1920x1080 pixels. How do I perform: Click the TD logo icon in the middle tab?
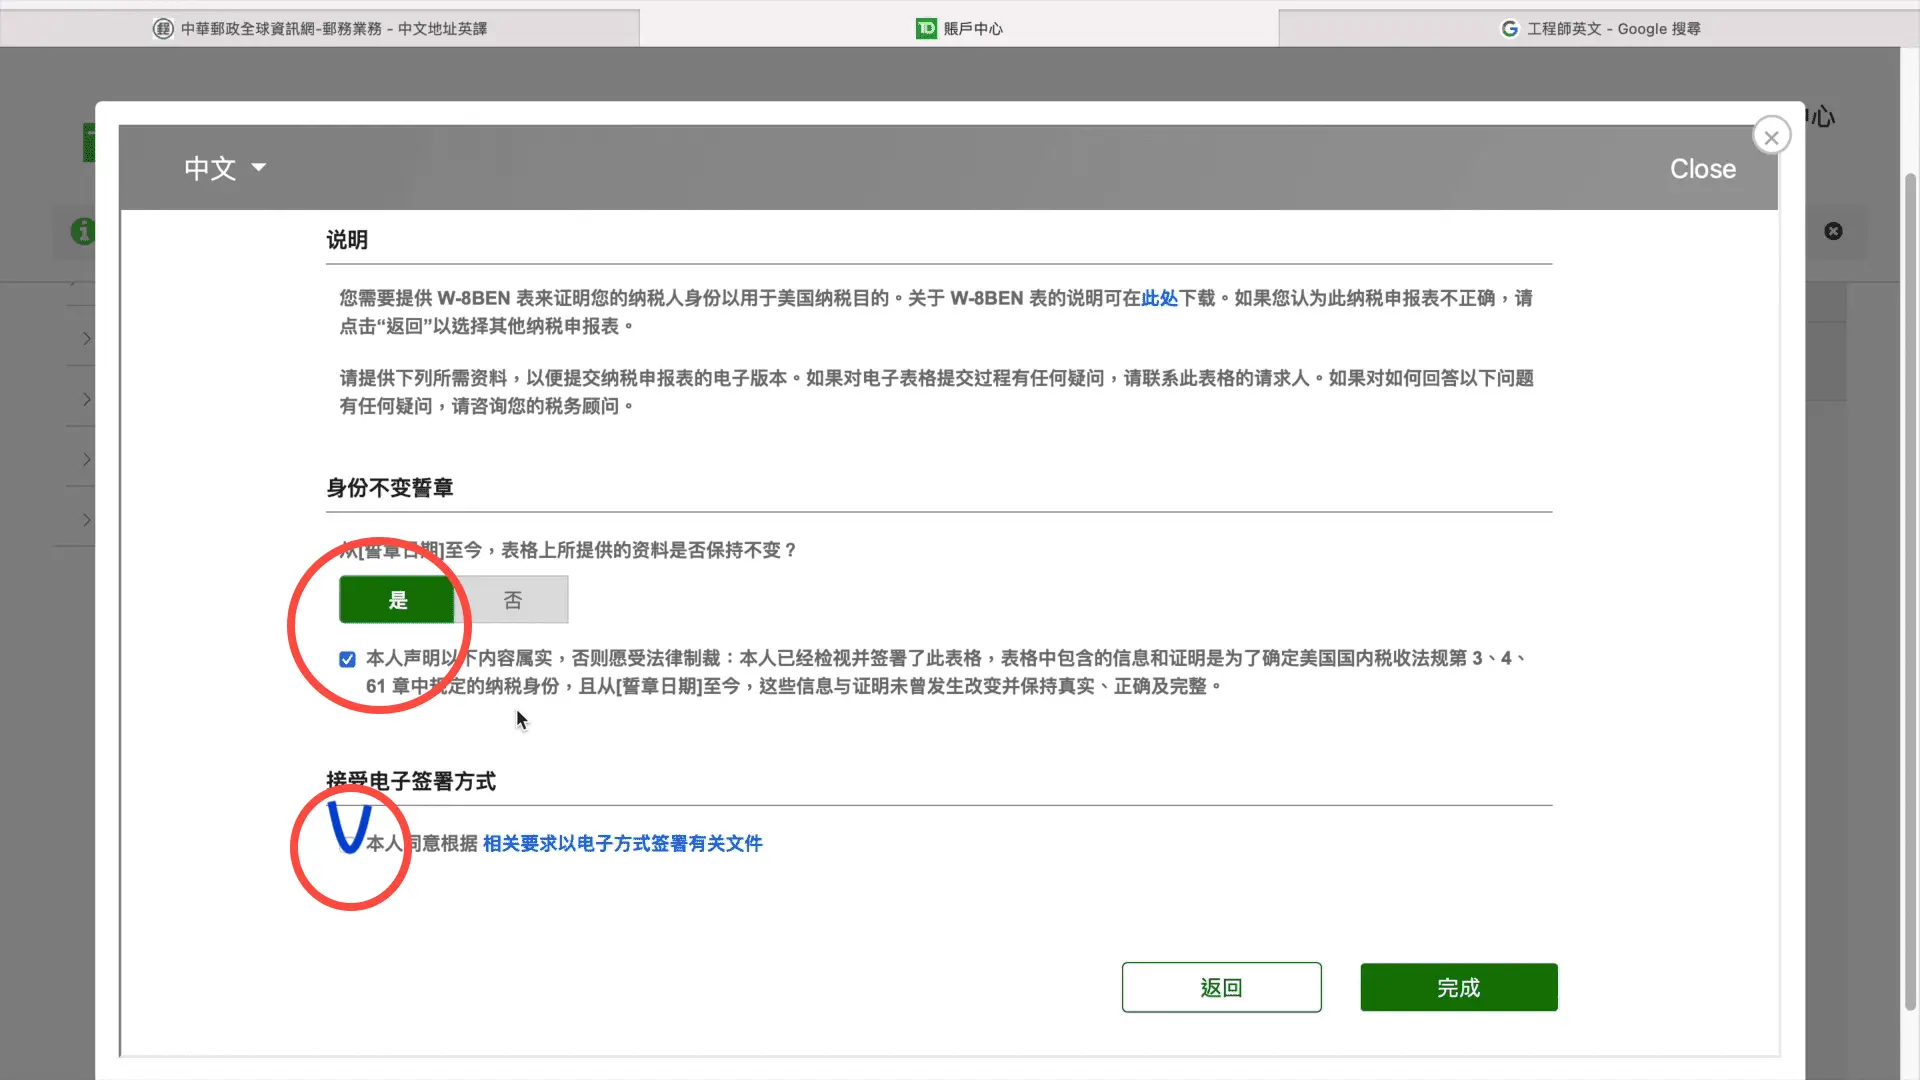pos(926,29)
